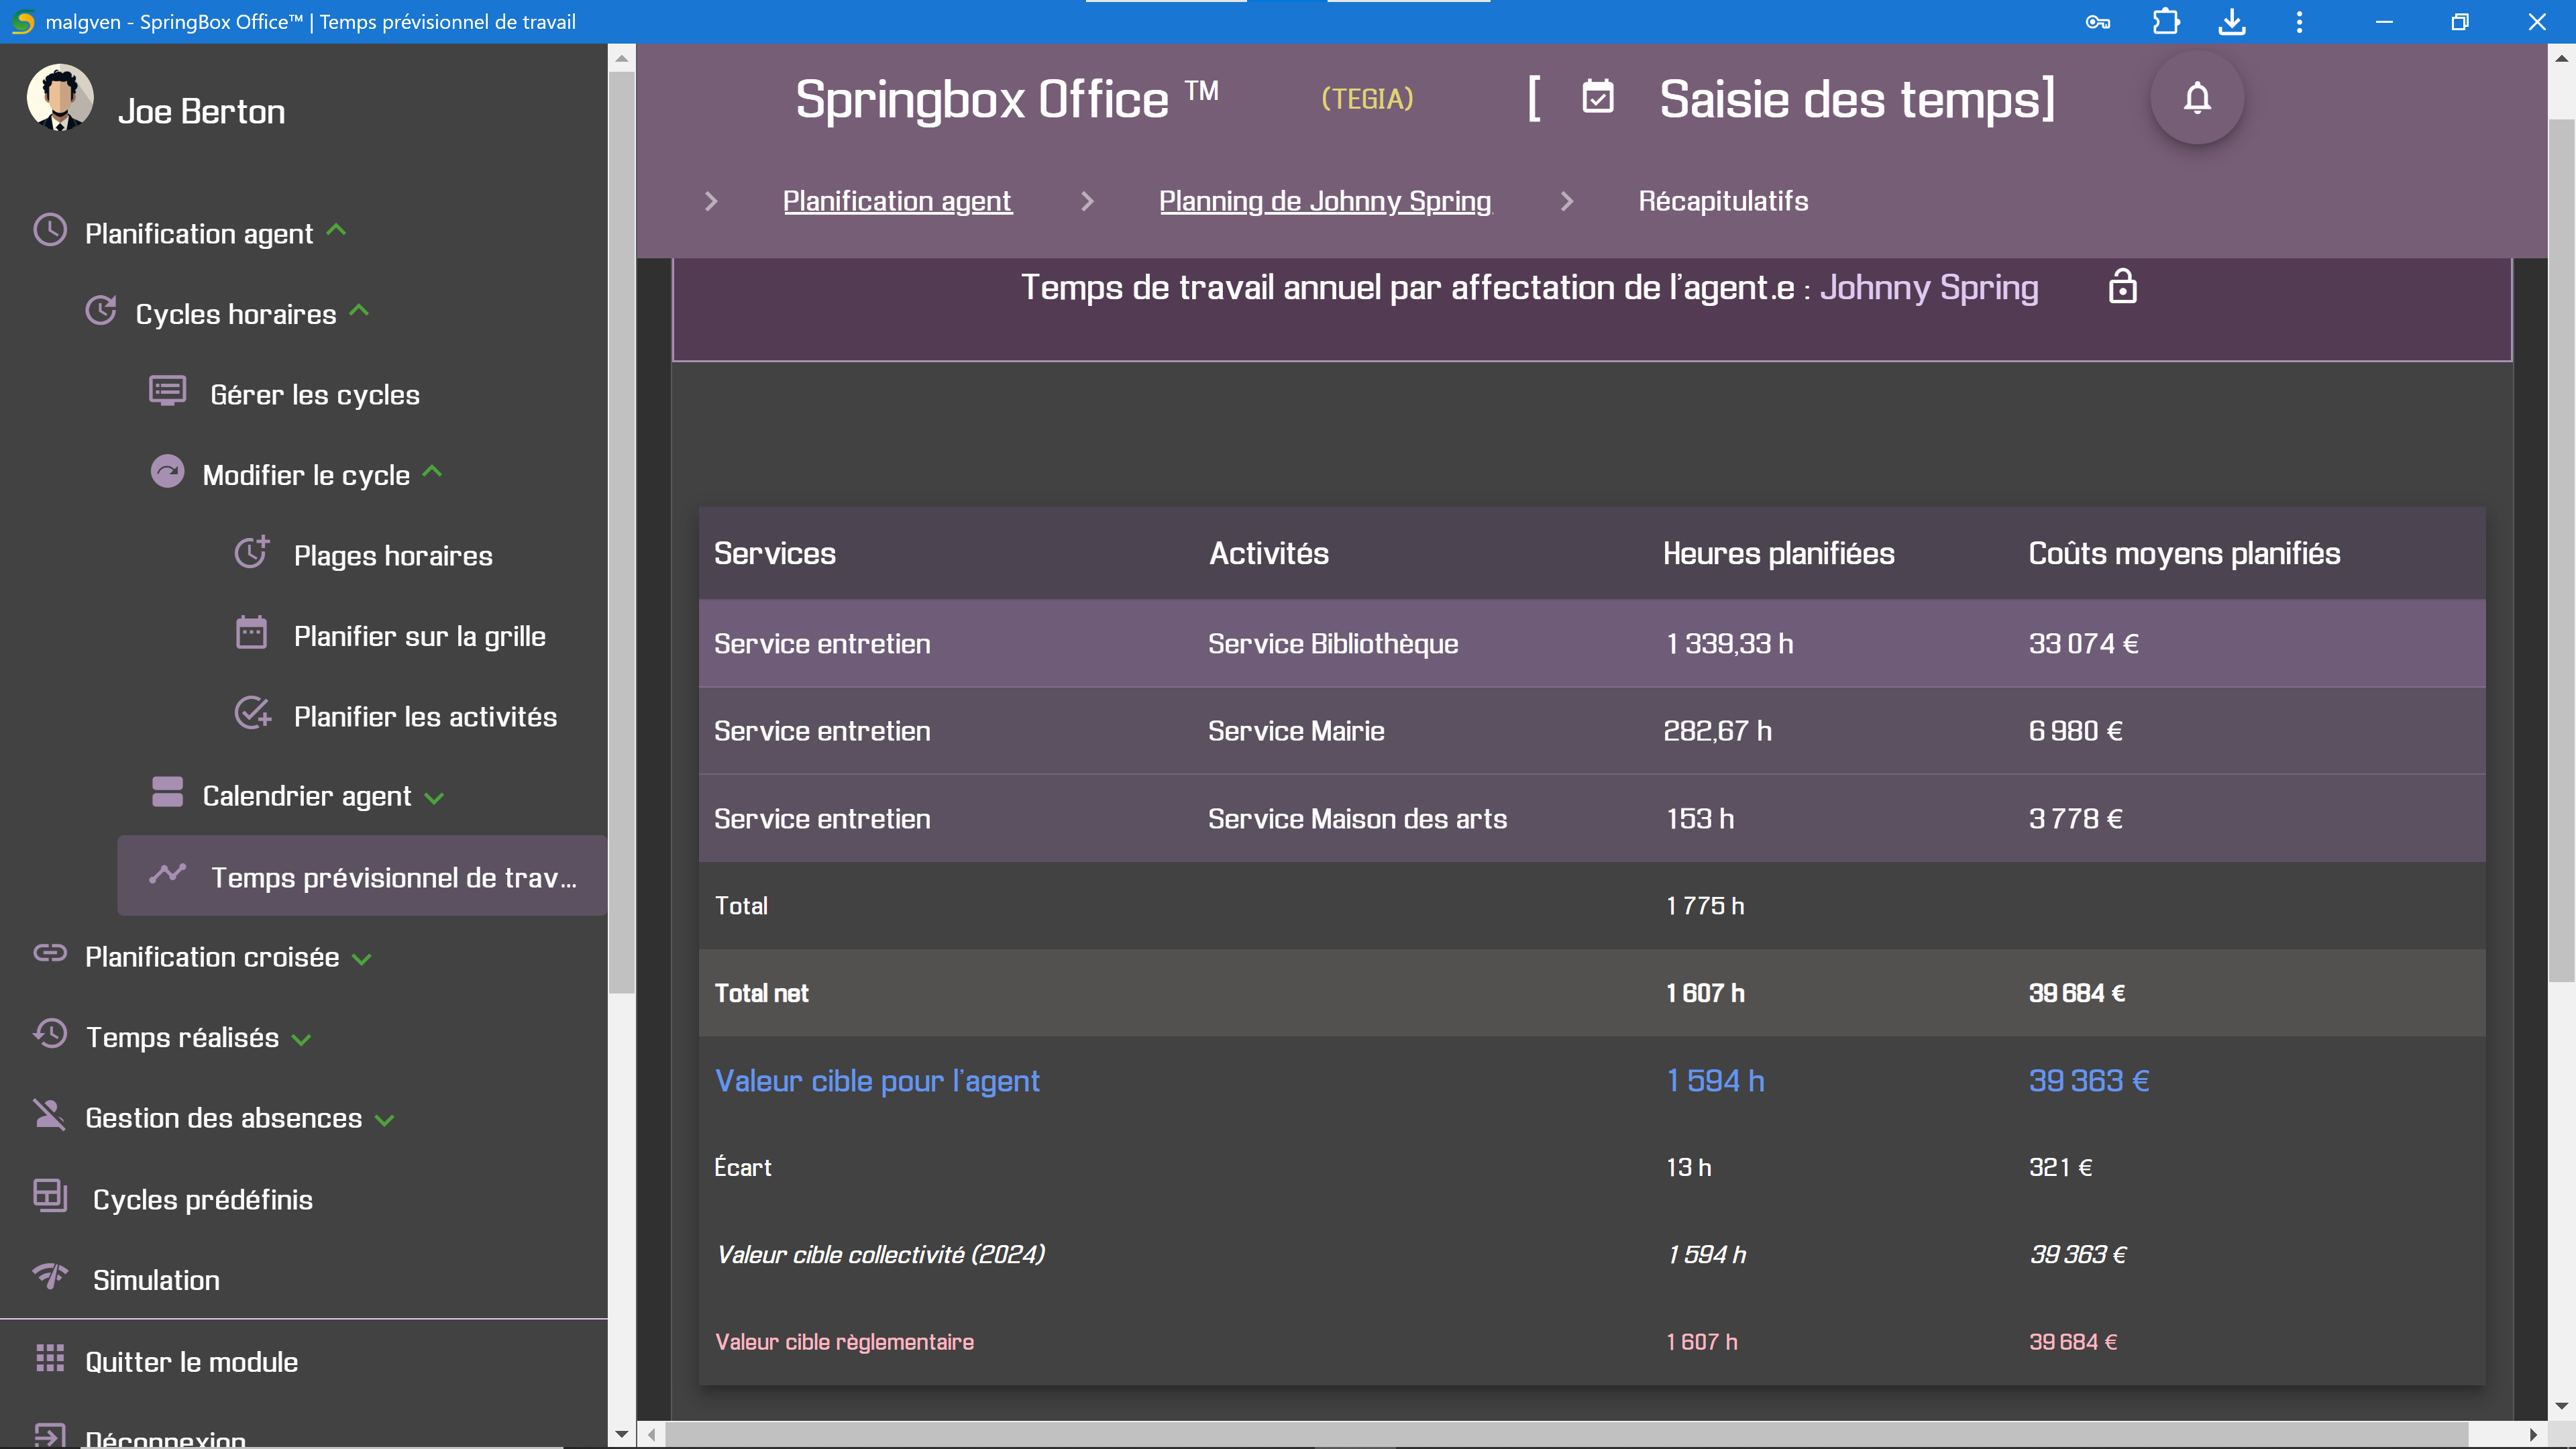Click Quitter le module
This screenshot has width=2576, height=1449.
coord(191,1361)
